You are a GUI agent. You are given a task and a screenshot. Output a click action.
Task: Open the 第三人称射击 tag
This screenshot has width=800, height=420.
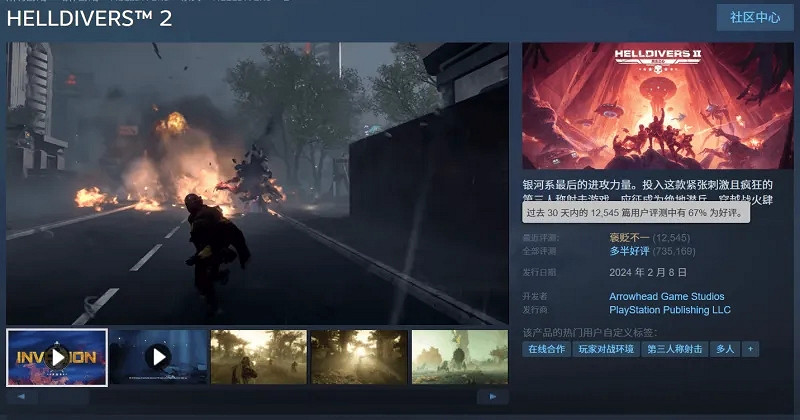[674, 349]
